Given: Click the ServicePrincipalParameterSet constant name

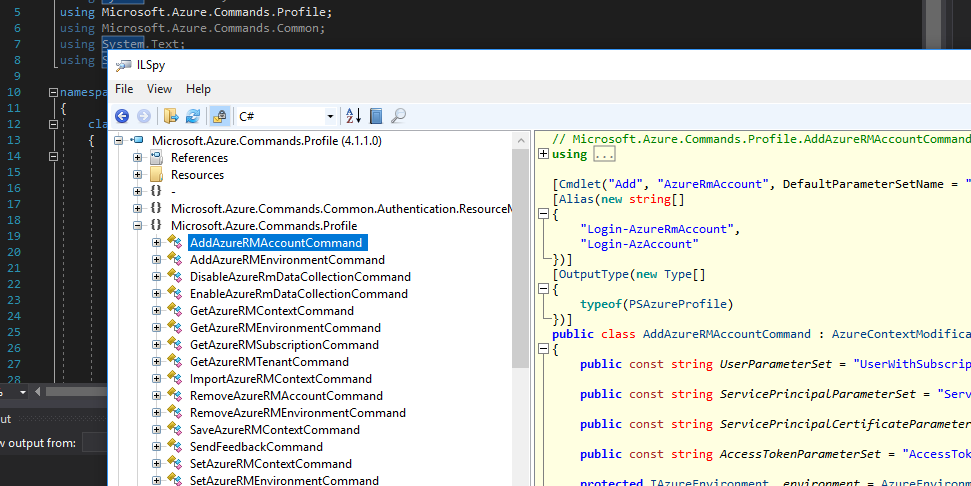Looking at the screenshot, I should [817, 394].
